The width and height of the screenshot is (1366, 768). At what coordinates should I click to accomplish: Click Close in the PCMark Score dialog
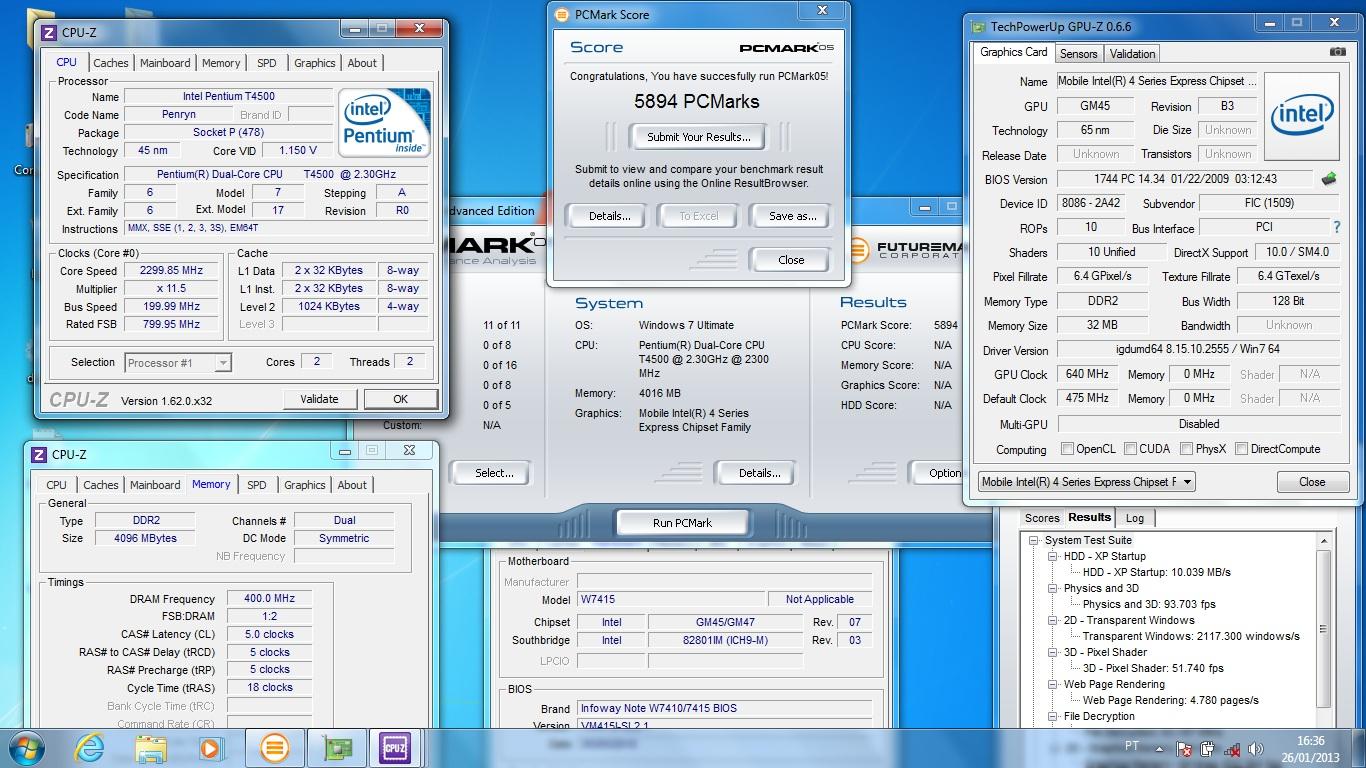(791, 260)
